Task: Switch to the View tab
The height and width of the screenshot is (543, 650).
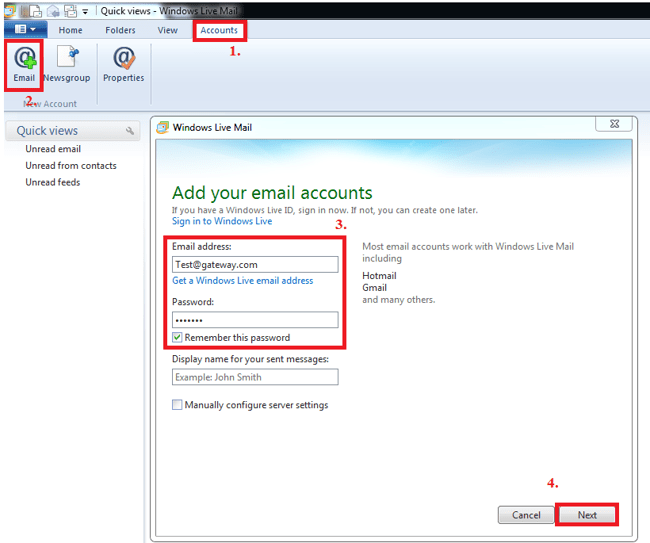Action: coord(167,30)
